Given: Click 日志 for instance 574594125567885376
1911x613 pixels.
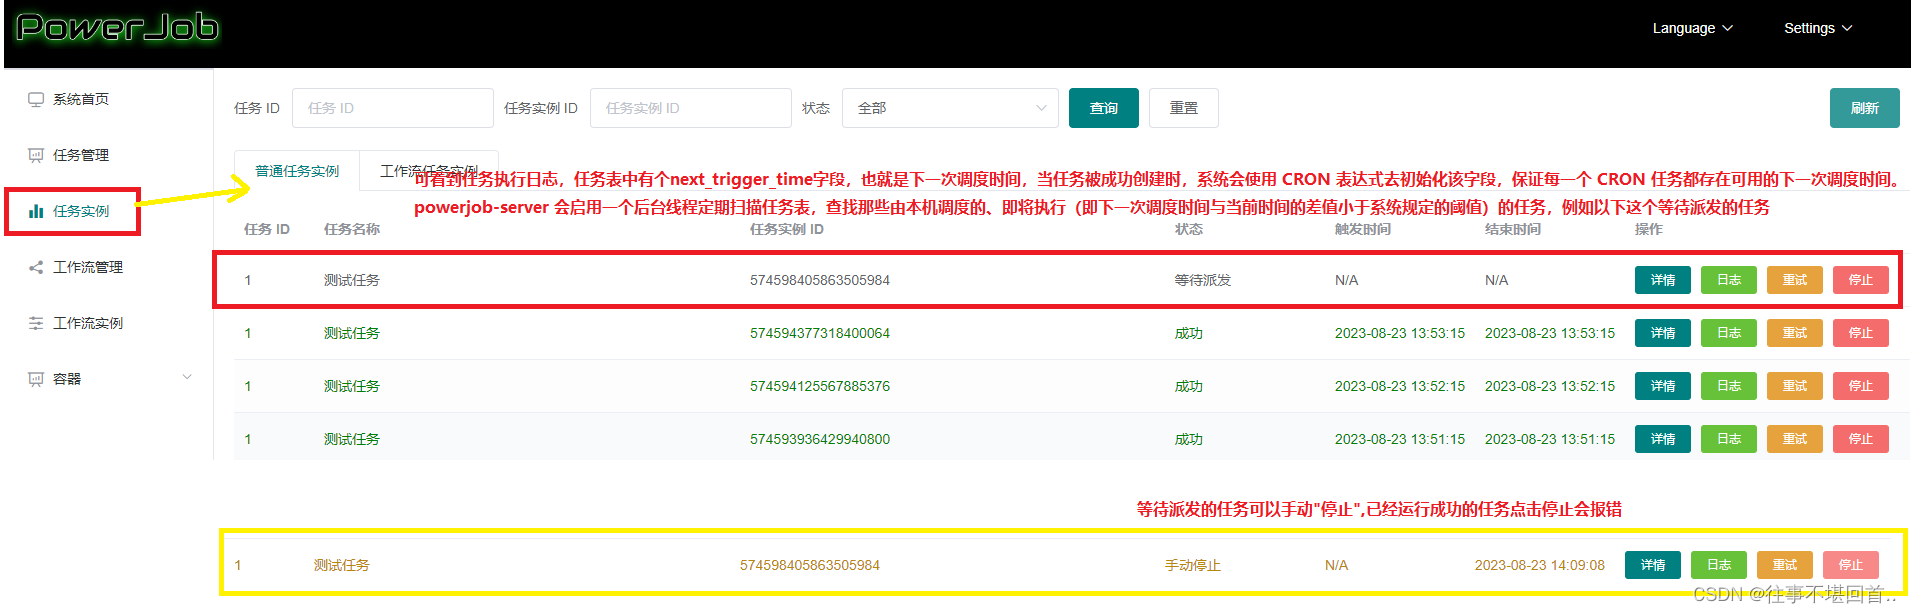Looking at the screenshot, I should (x=1729, y=386).
